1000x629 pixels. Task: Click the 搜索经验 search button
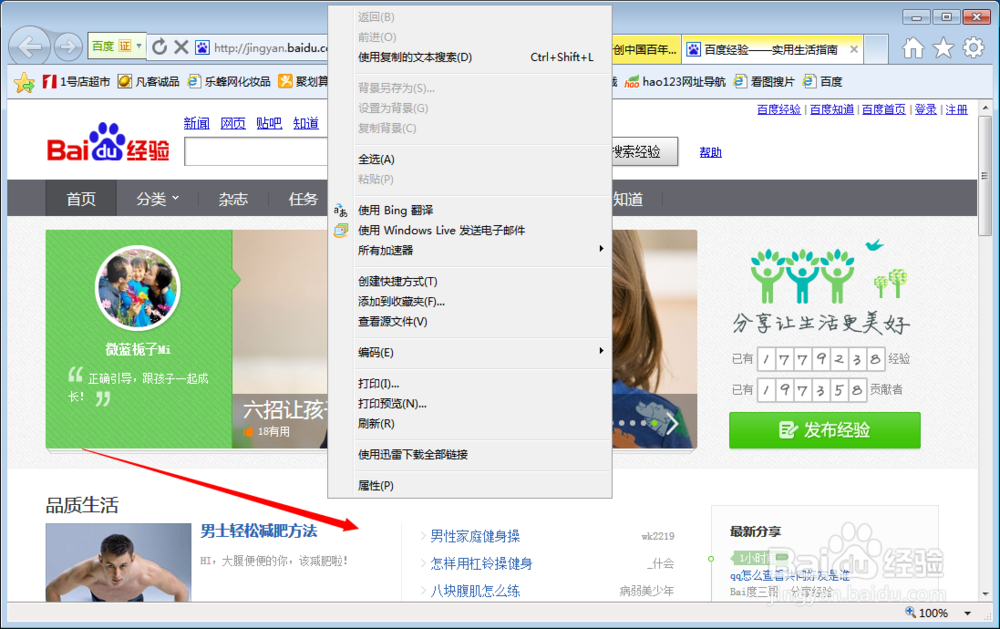tap(644, 152)
